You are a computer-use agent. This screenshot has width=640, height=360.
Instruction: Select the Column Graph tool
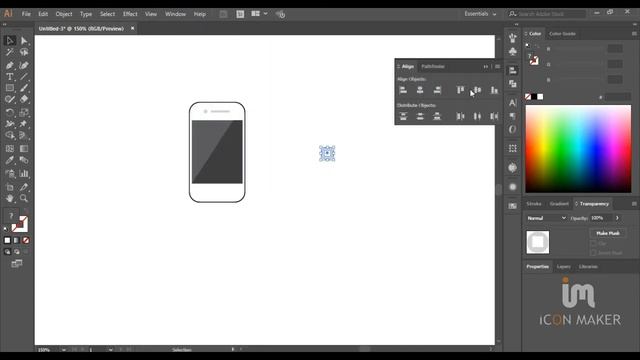click(x=24, y=174)
